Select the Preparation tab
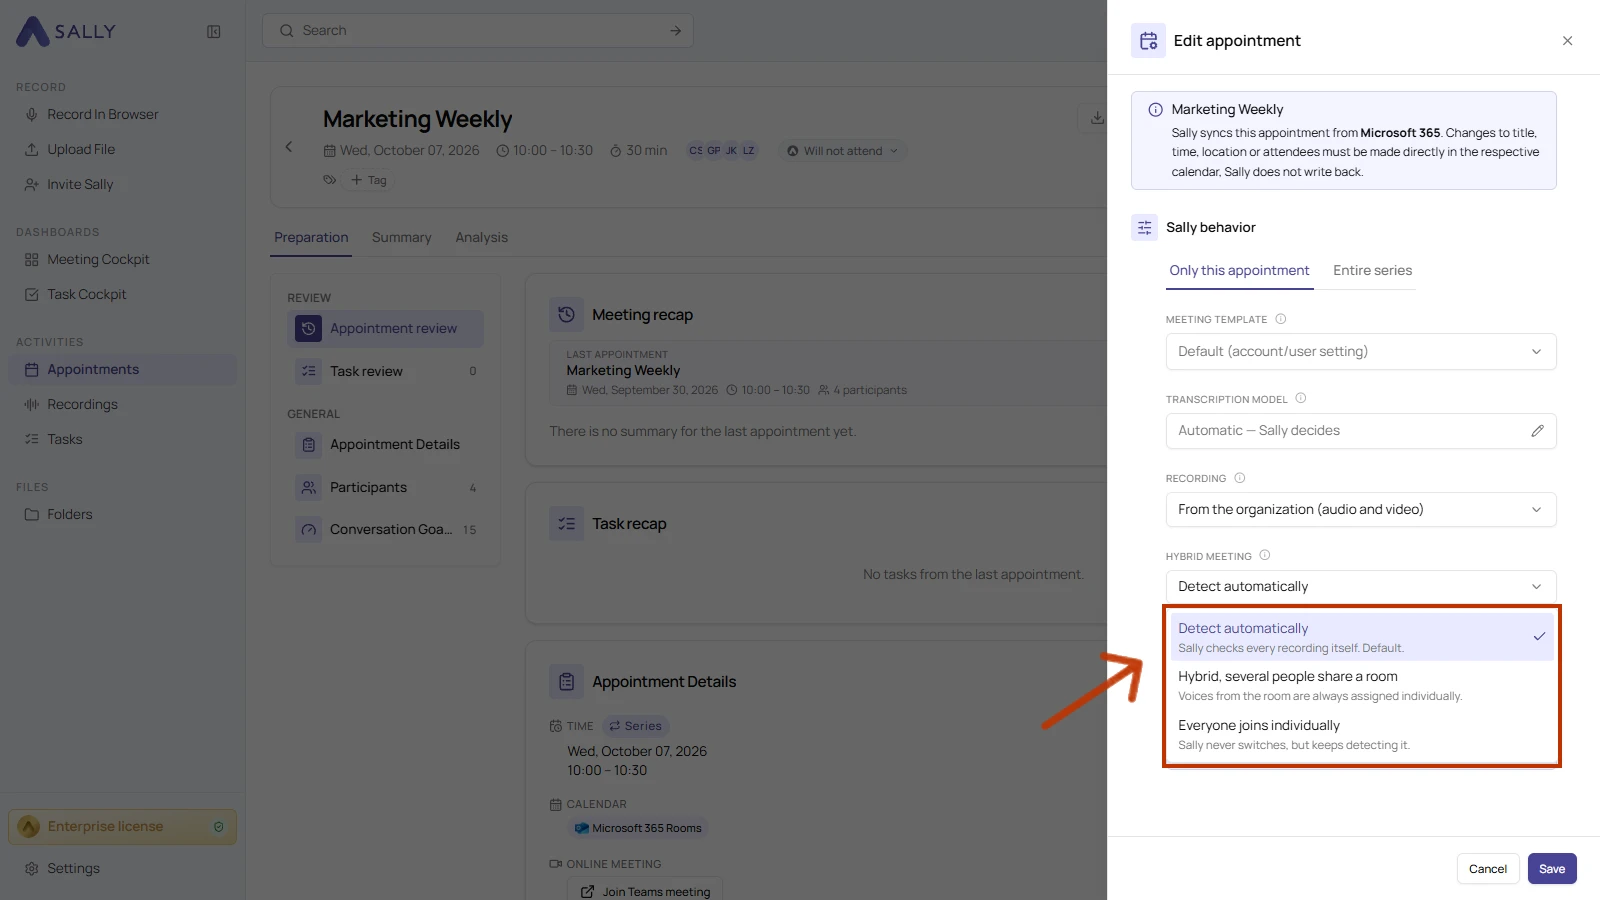This screenshot has width=1600, height=900. point(311,238)
